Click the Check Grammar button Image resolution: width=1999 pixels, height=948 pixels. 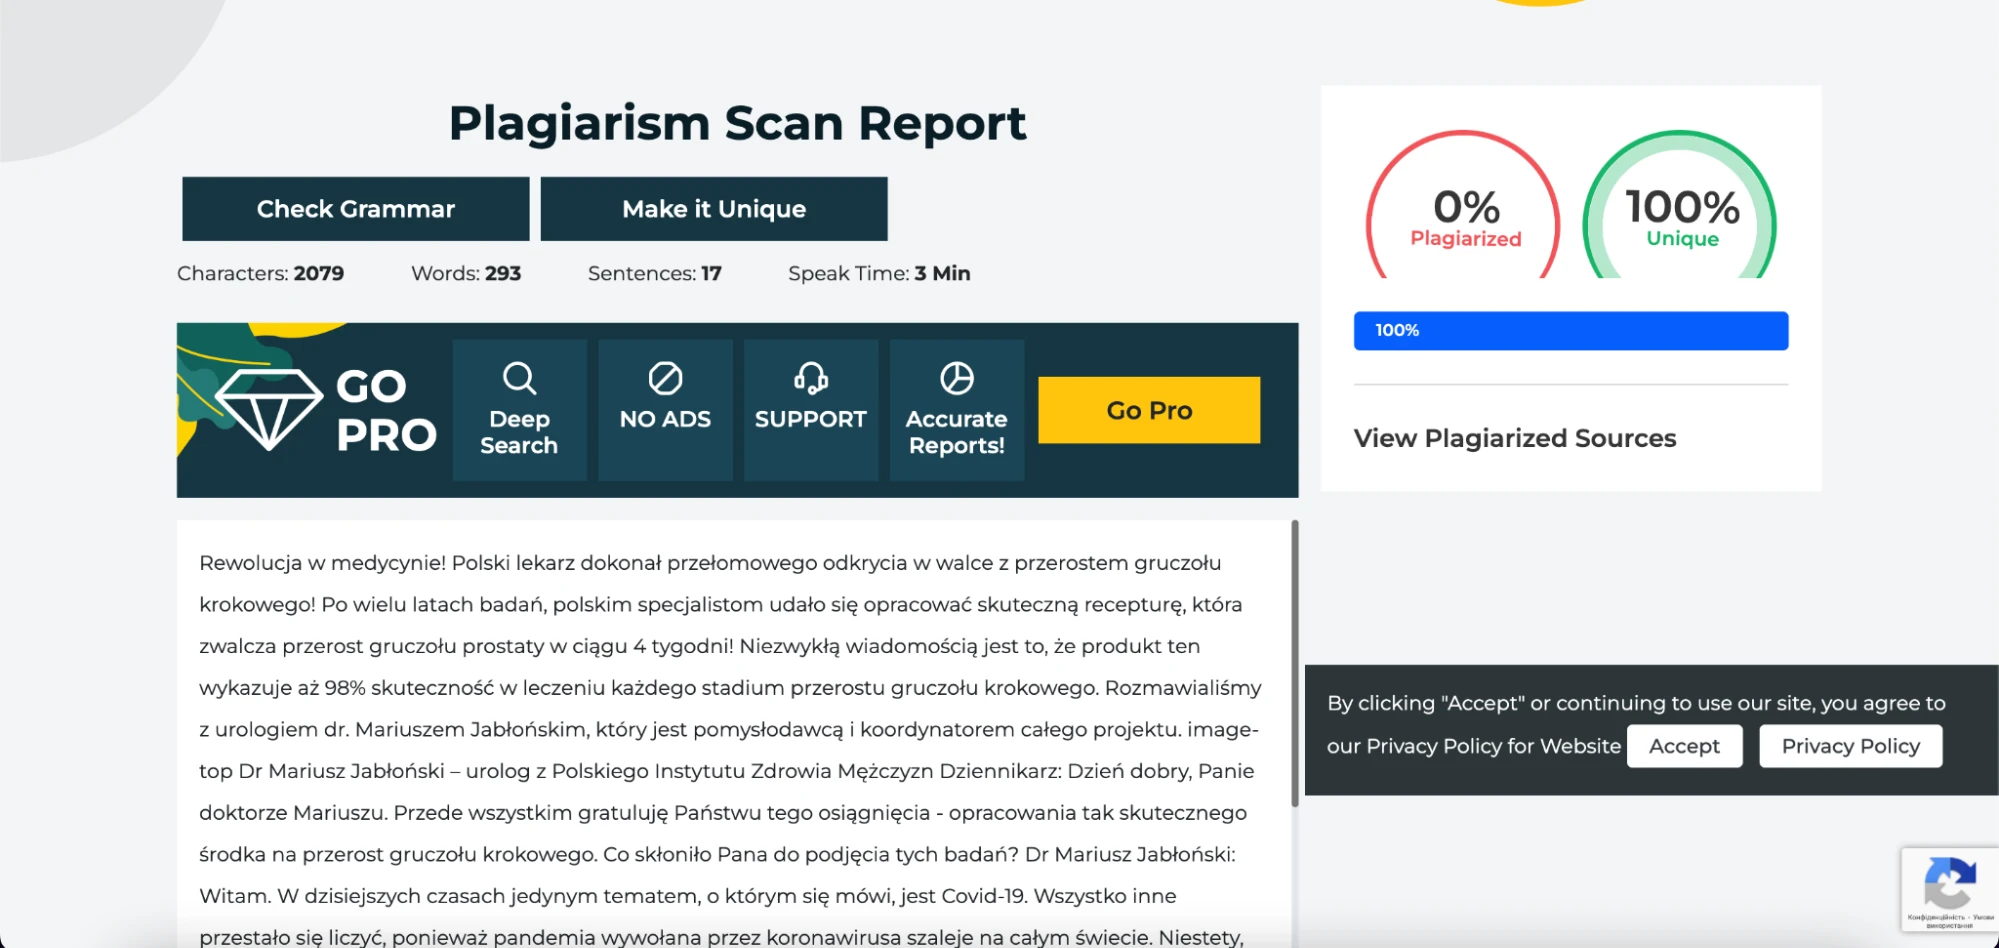click(x=355, y=209)
